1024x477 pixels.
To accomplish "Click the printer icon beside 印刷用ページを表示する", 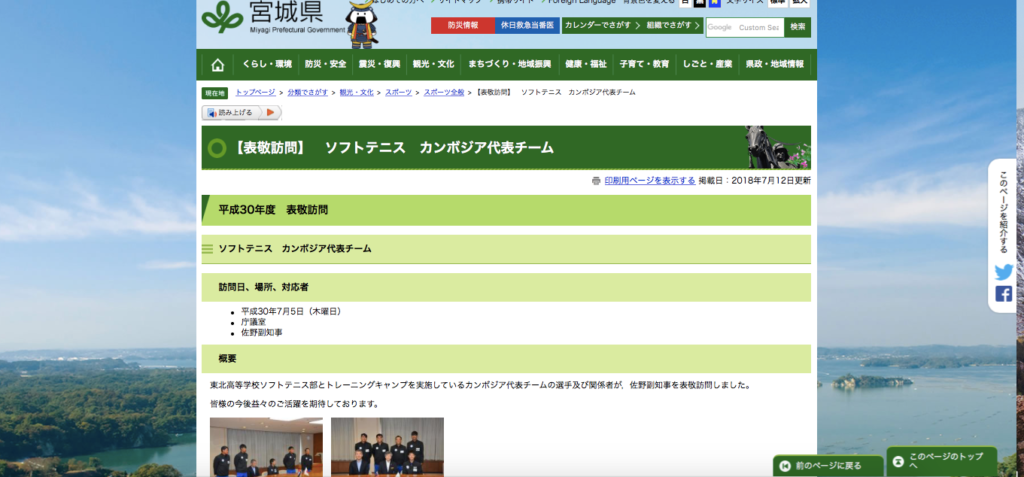I will pos(596,181).
